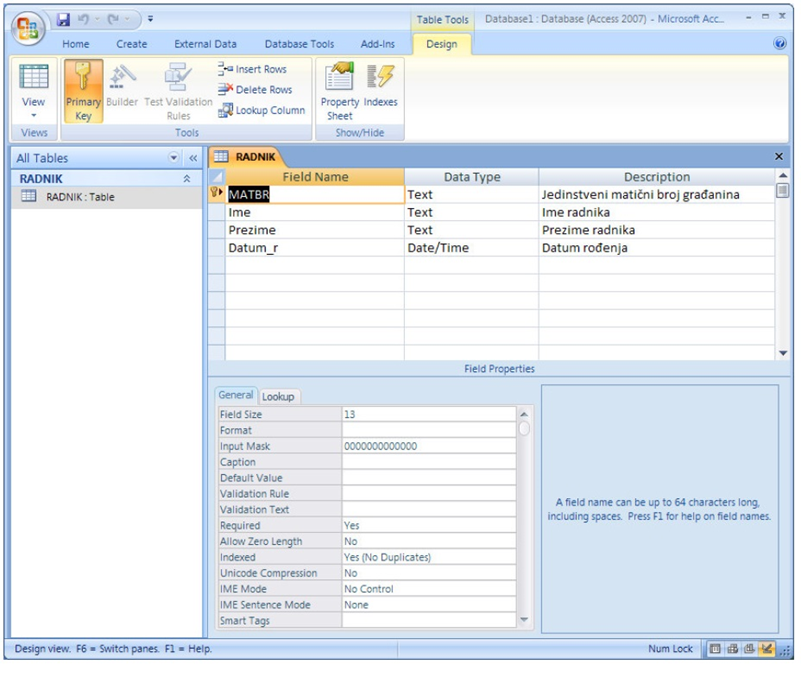
Task: Collapse the navigation pane with double chevron
Action: tap(193, 158)
